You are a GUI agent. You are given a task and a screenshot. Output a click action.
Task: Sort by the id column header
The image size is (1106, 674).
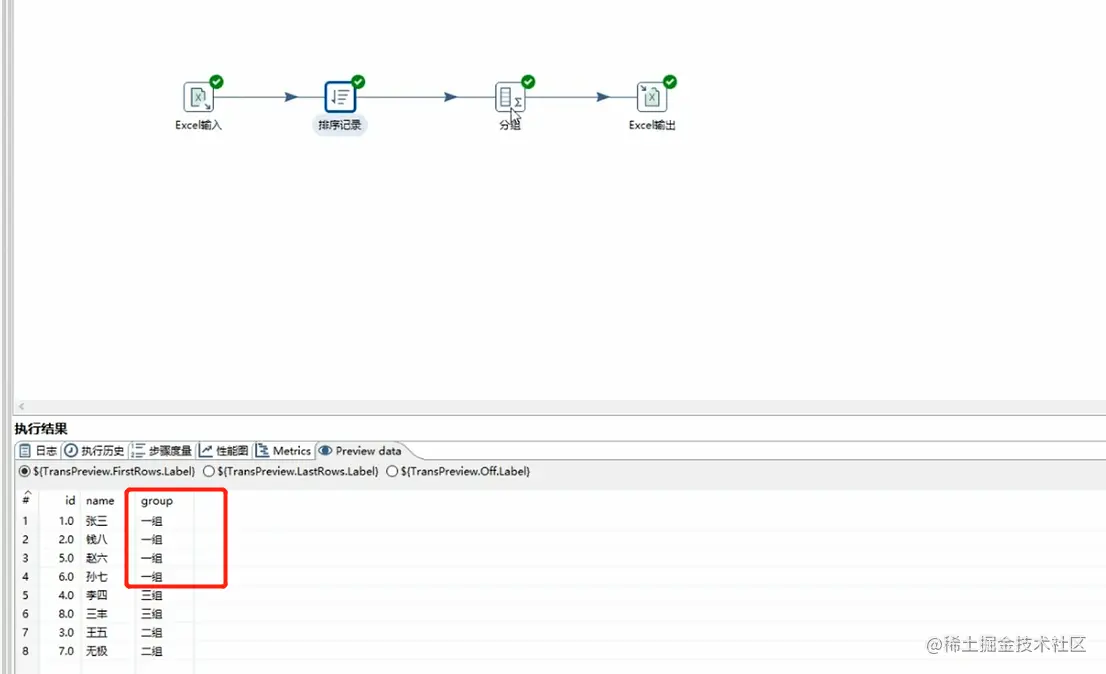[x=70, y=501]
